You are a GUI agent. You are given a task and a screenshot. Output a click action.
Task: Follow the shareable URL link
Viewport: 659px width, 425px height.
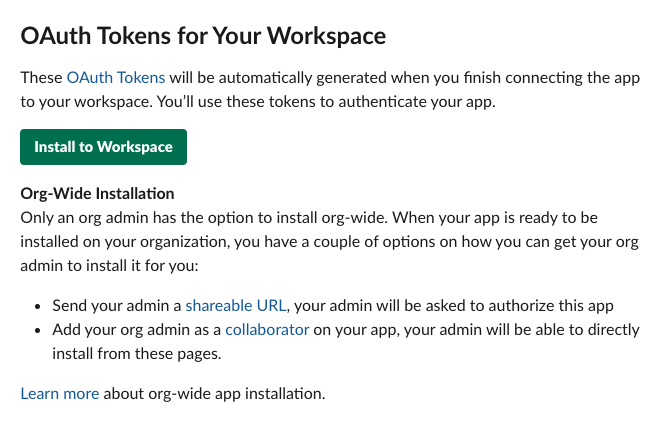(236, 306)
